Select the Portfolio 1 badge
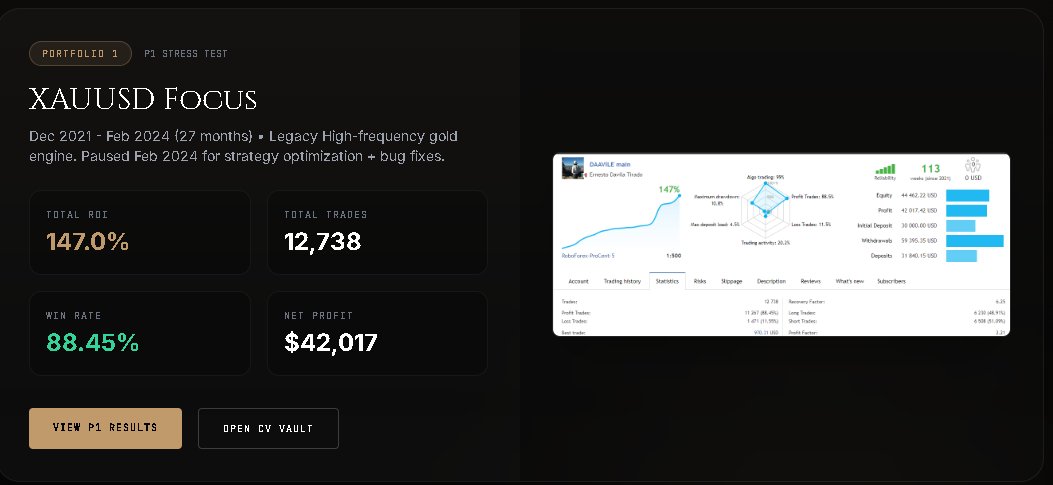 click(x=80, y=53)
